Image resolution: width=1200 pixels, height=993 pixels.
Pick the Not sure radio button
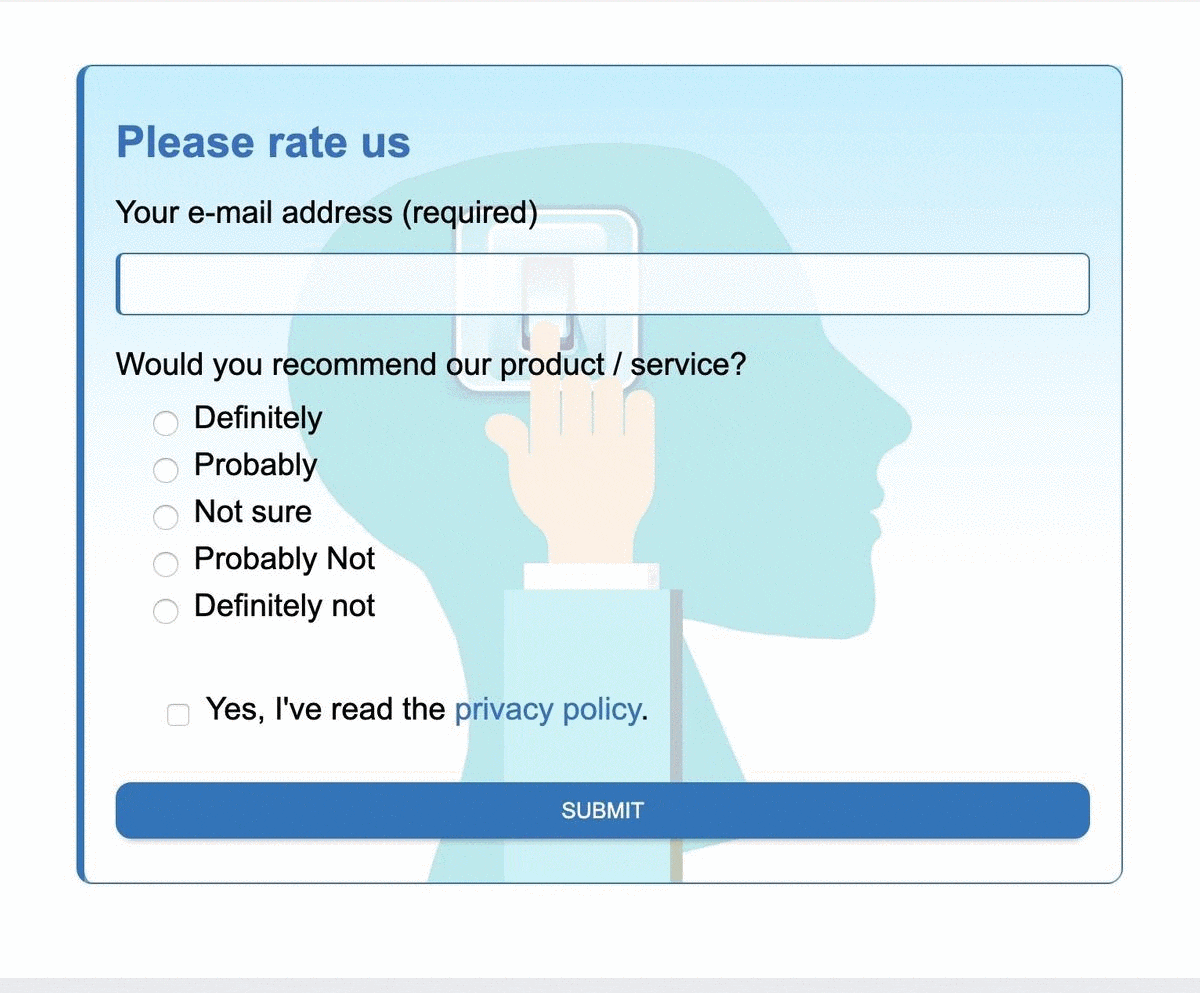pos(165,517)
